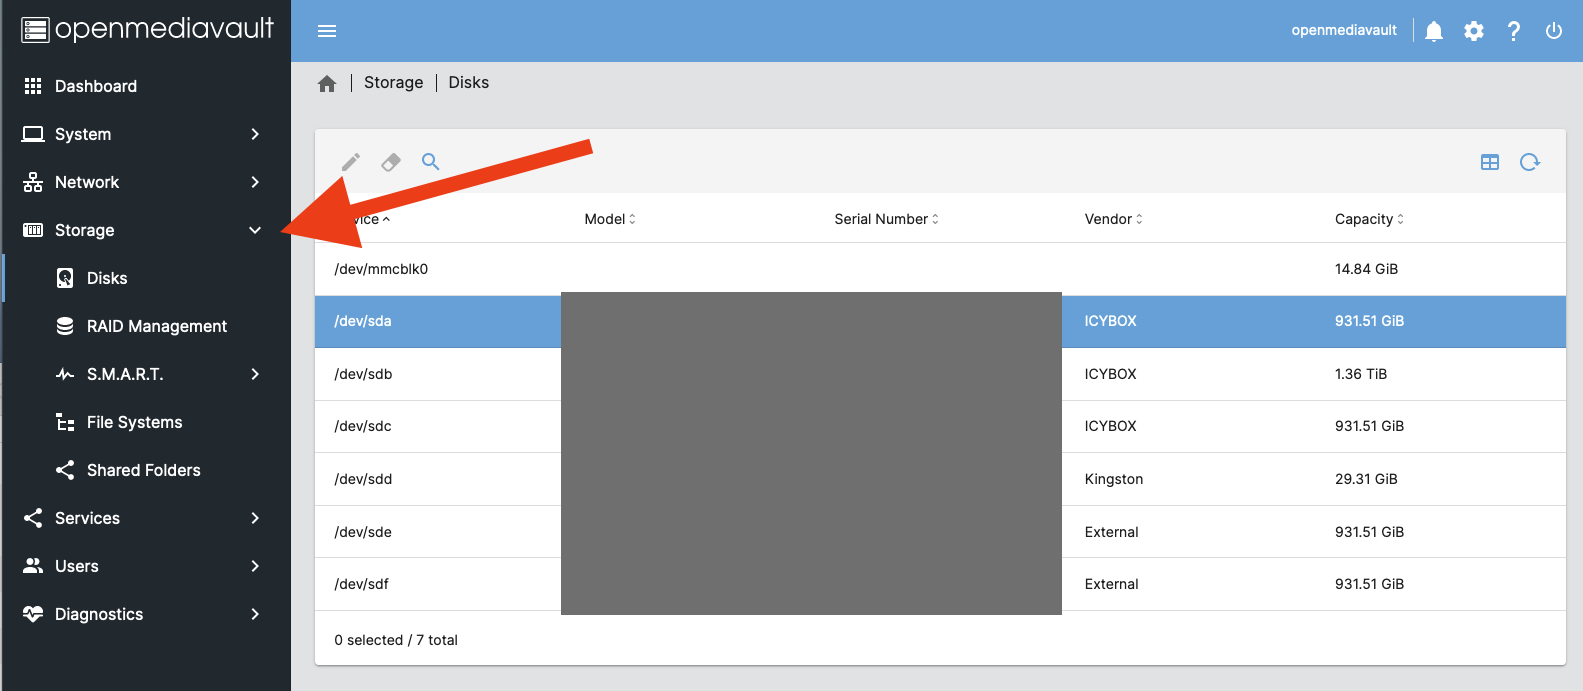This screenshot has height=691, width=1583.
Task: Click the Dashboard grid icon
Action: pos(33,86)
